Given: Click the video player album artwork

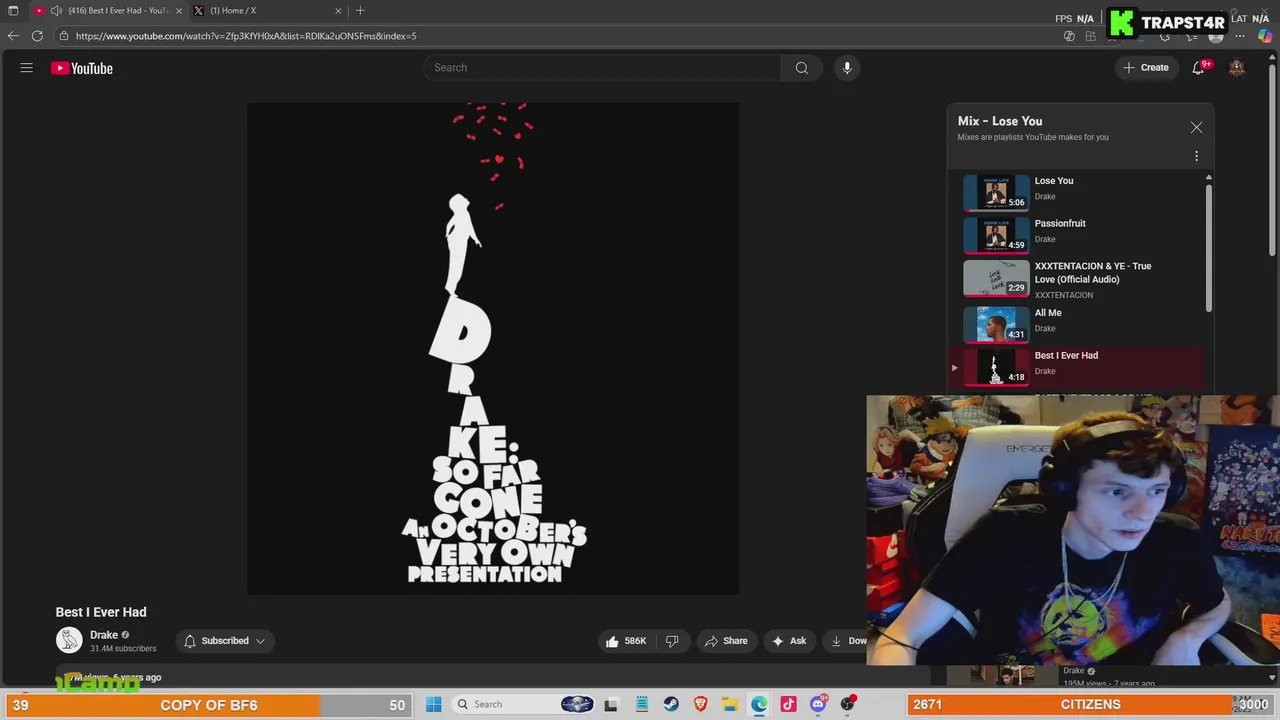Looking at the screenshot, I should 493,348.
